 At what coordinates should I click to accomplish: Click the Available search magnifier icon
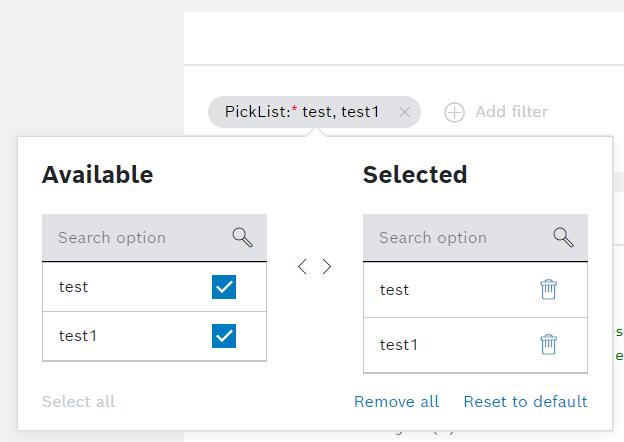click(x=242, y=237)
